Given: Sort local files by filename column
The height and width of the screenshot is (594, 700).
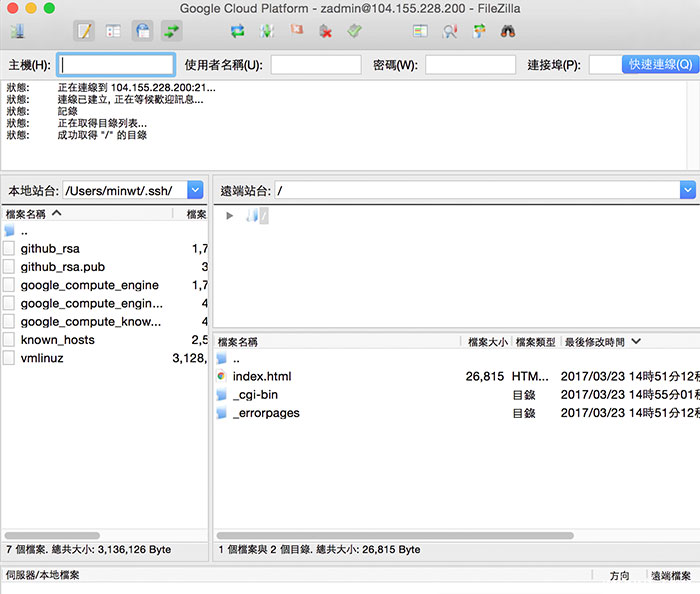Looking at the screenshot, I should click(x=88, y=214).
